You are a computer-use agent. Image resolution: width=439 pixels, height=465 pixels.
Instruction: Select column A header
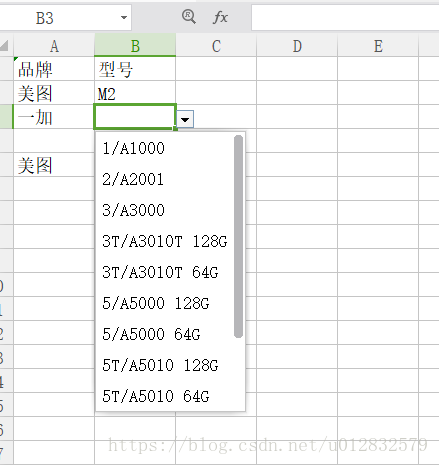54,46
